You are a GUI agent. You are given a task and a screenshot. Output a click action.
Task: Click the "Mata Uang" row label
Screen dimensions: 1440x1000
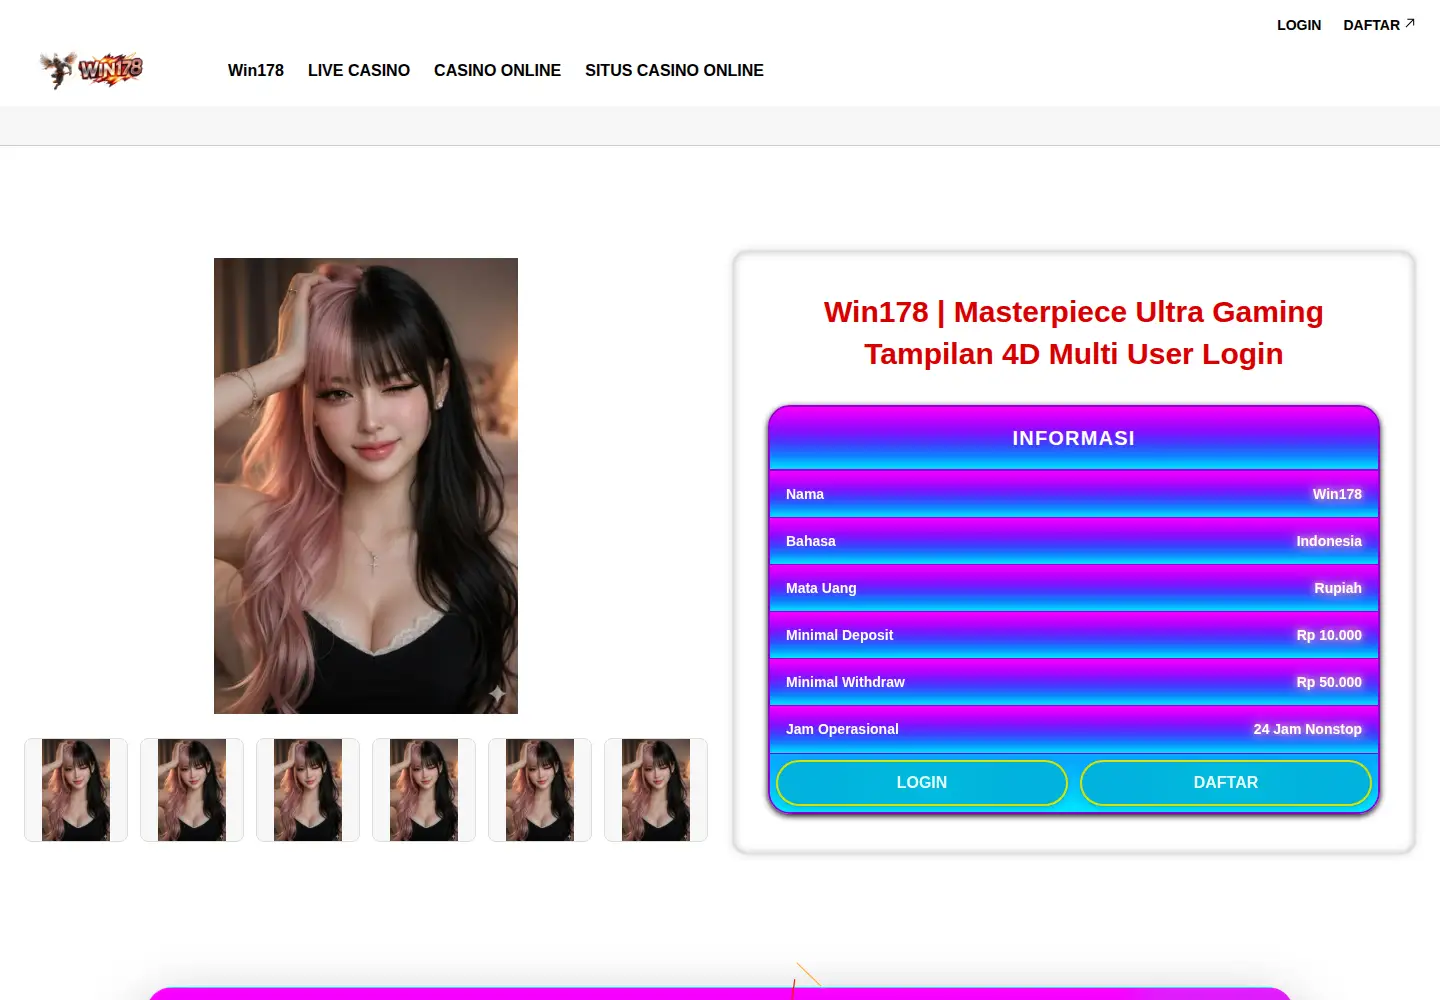(821, 588)
